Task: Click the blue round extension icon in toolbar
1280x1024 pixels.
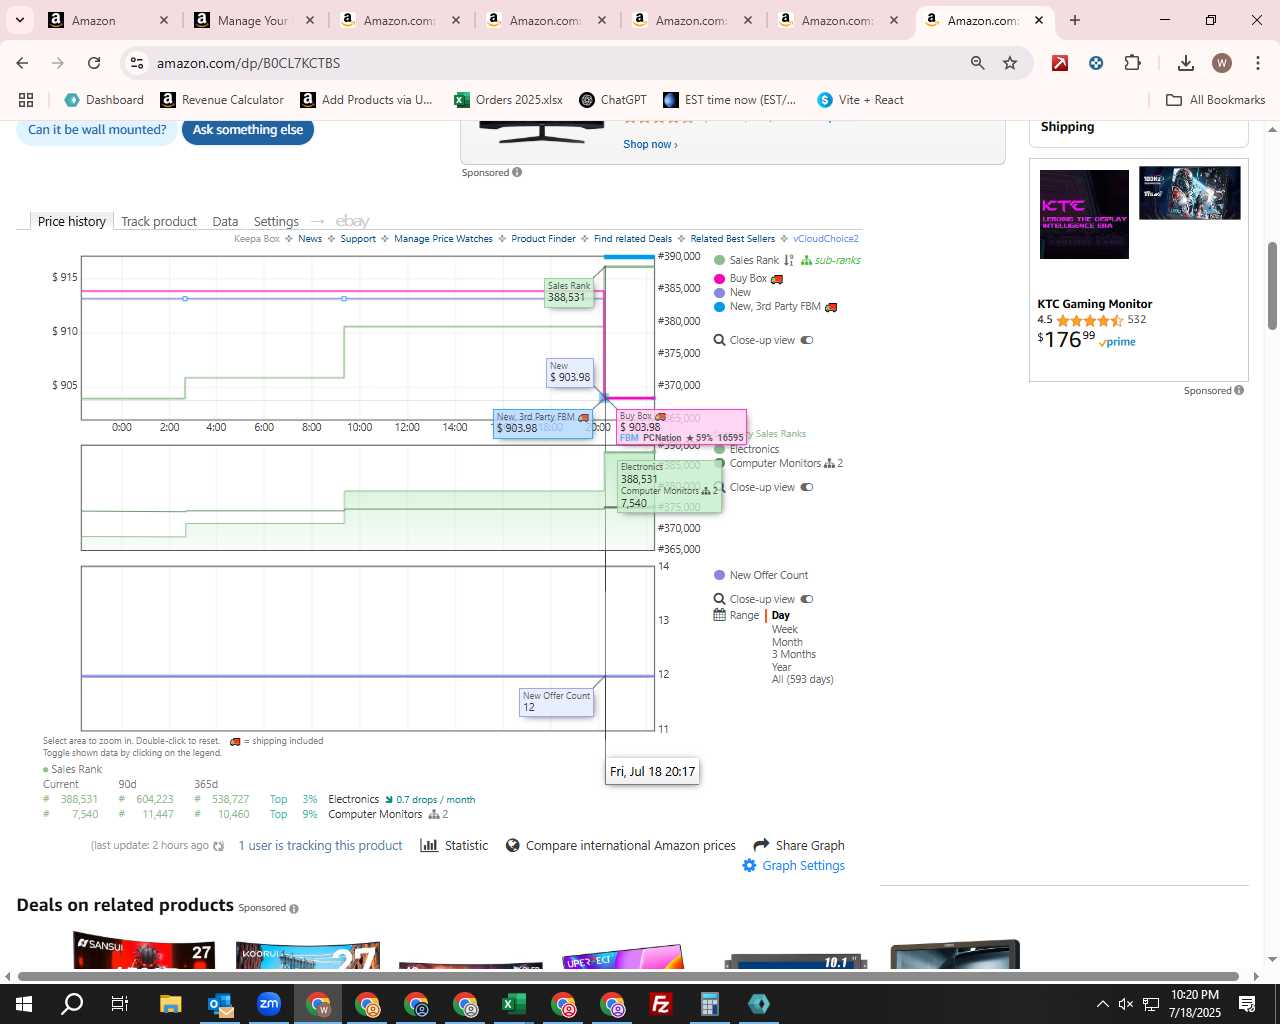Action: pyautogui.click(x=1096, y=63)
